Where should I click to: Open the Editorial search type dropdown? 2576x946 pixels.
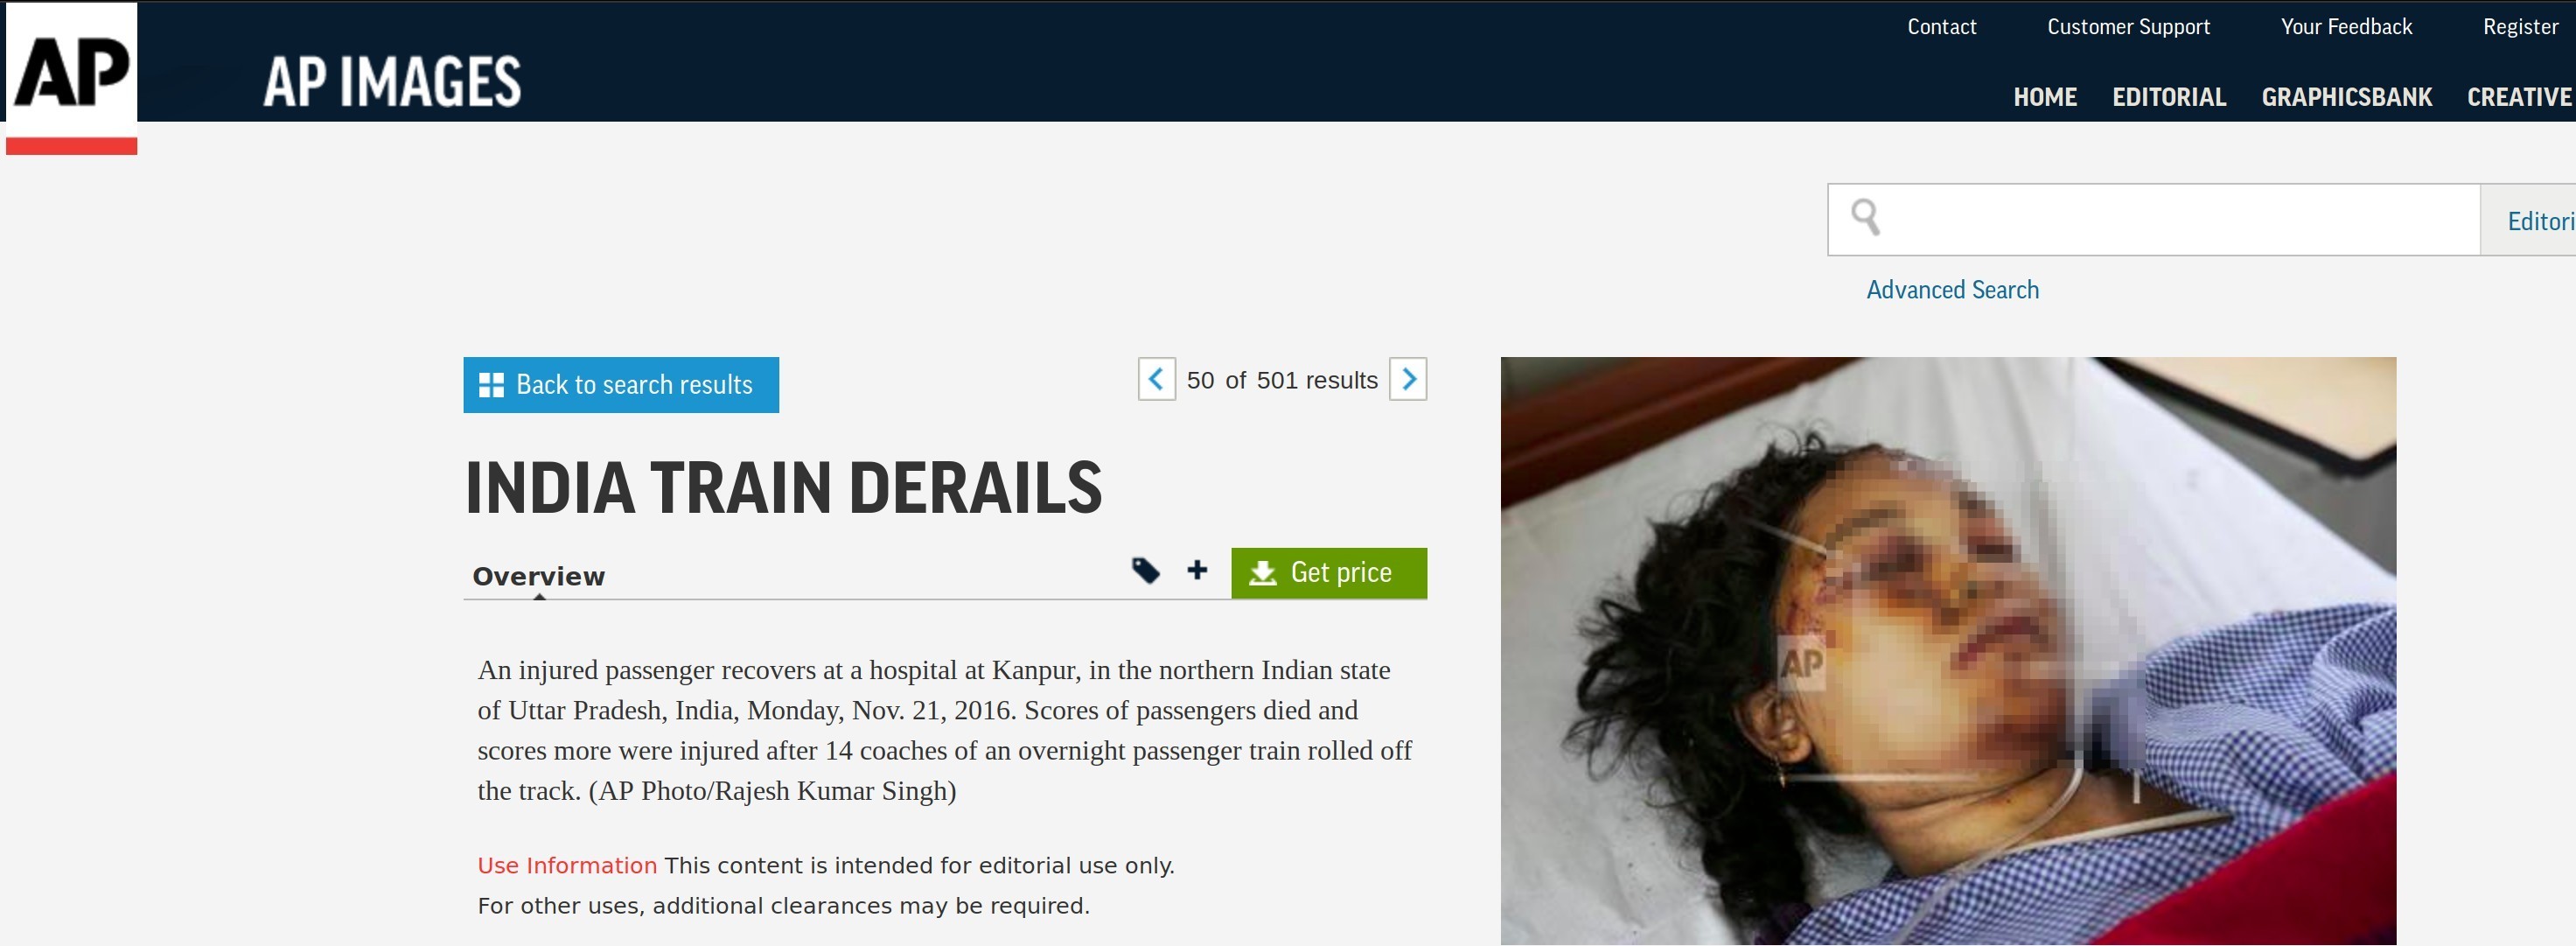pyautogui.click(x=2529, y=220)
